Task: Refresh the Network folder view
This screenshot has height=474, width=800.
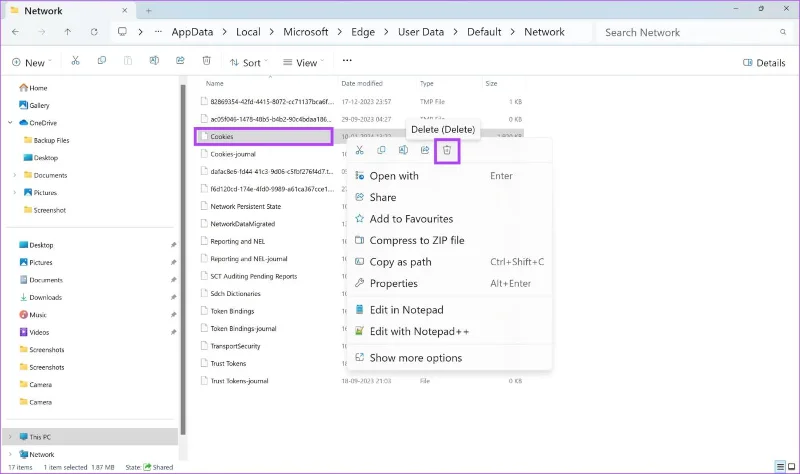Action: pyautogui.click(x=94, y=32)
